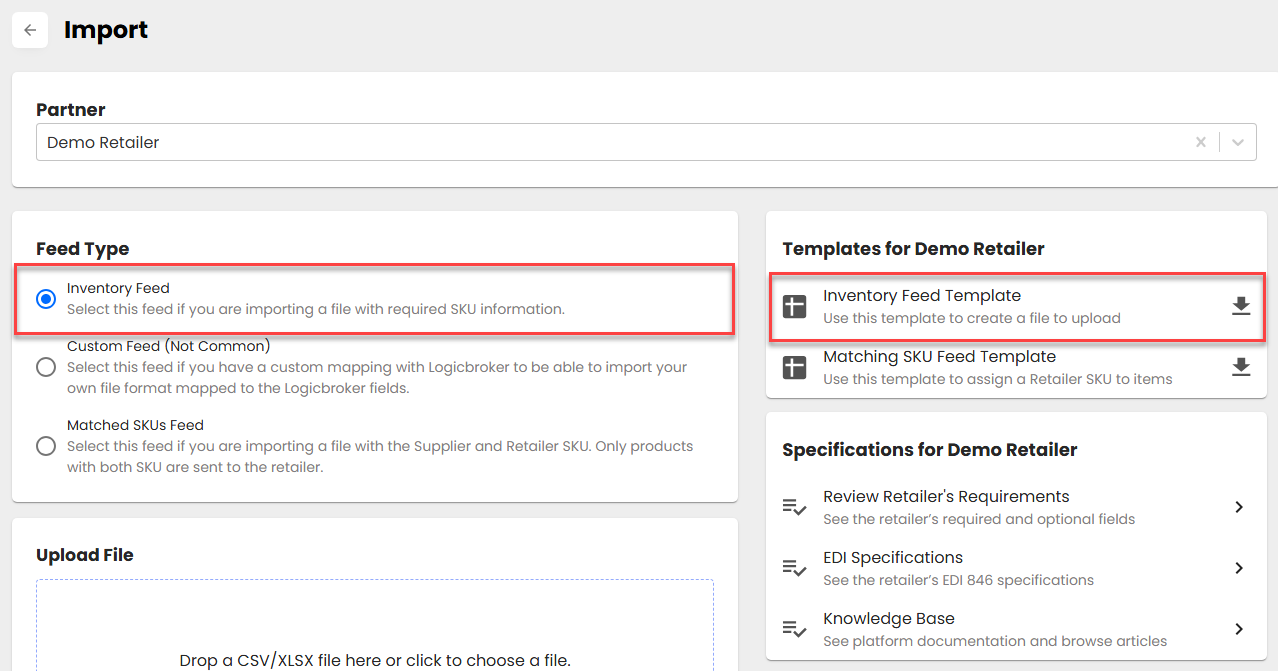Image resolution: width=1278 pixels, height=671 pixels.
Task: Open the Inventory Feed Template text link
Action: coord(921,296)
